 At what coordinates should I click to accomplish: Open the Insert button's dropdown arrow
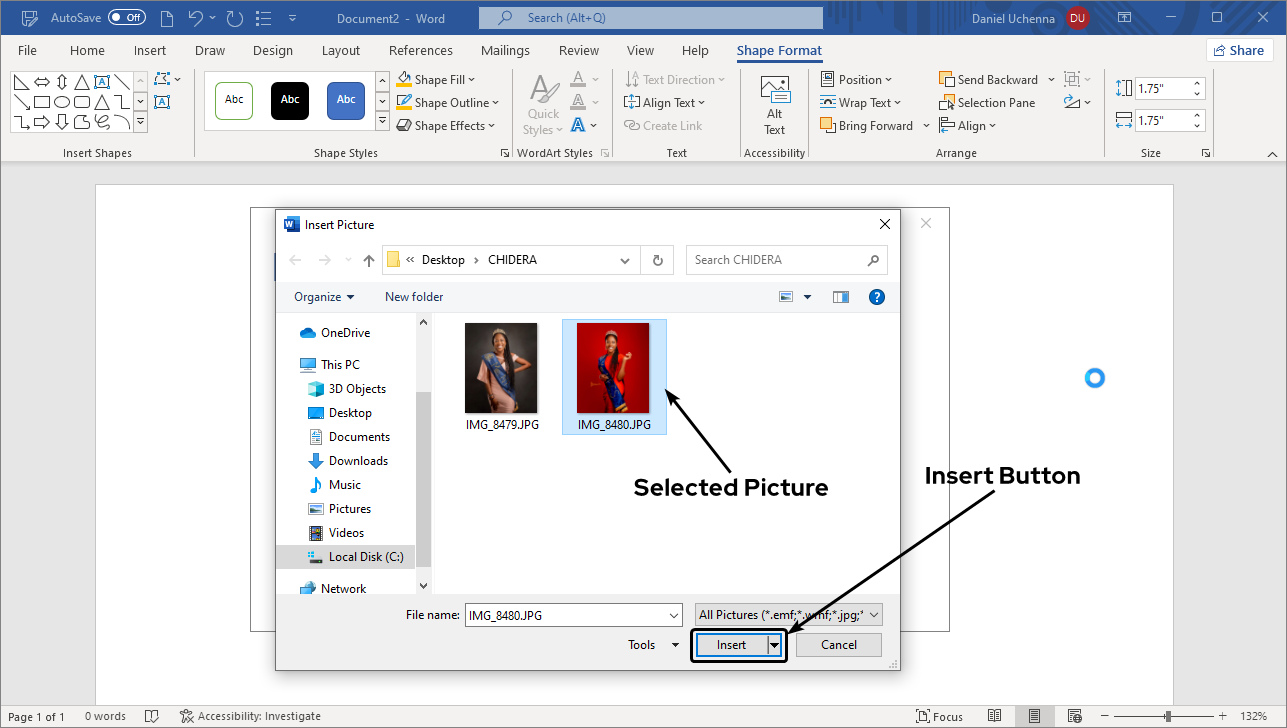tap(774, 645)
